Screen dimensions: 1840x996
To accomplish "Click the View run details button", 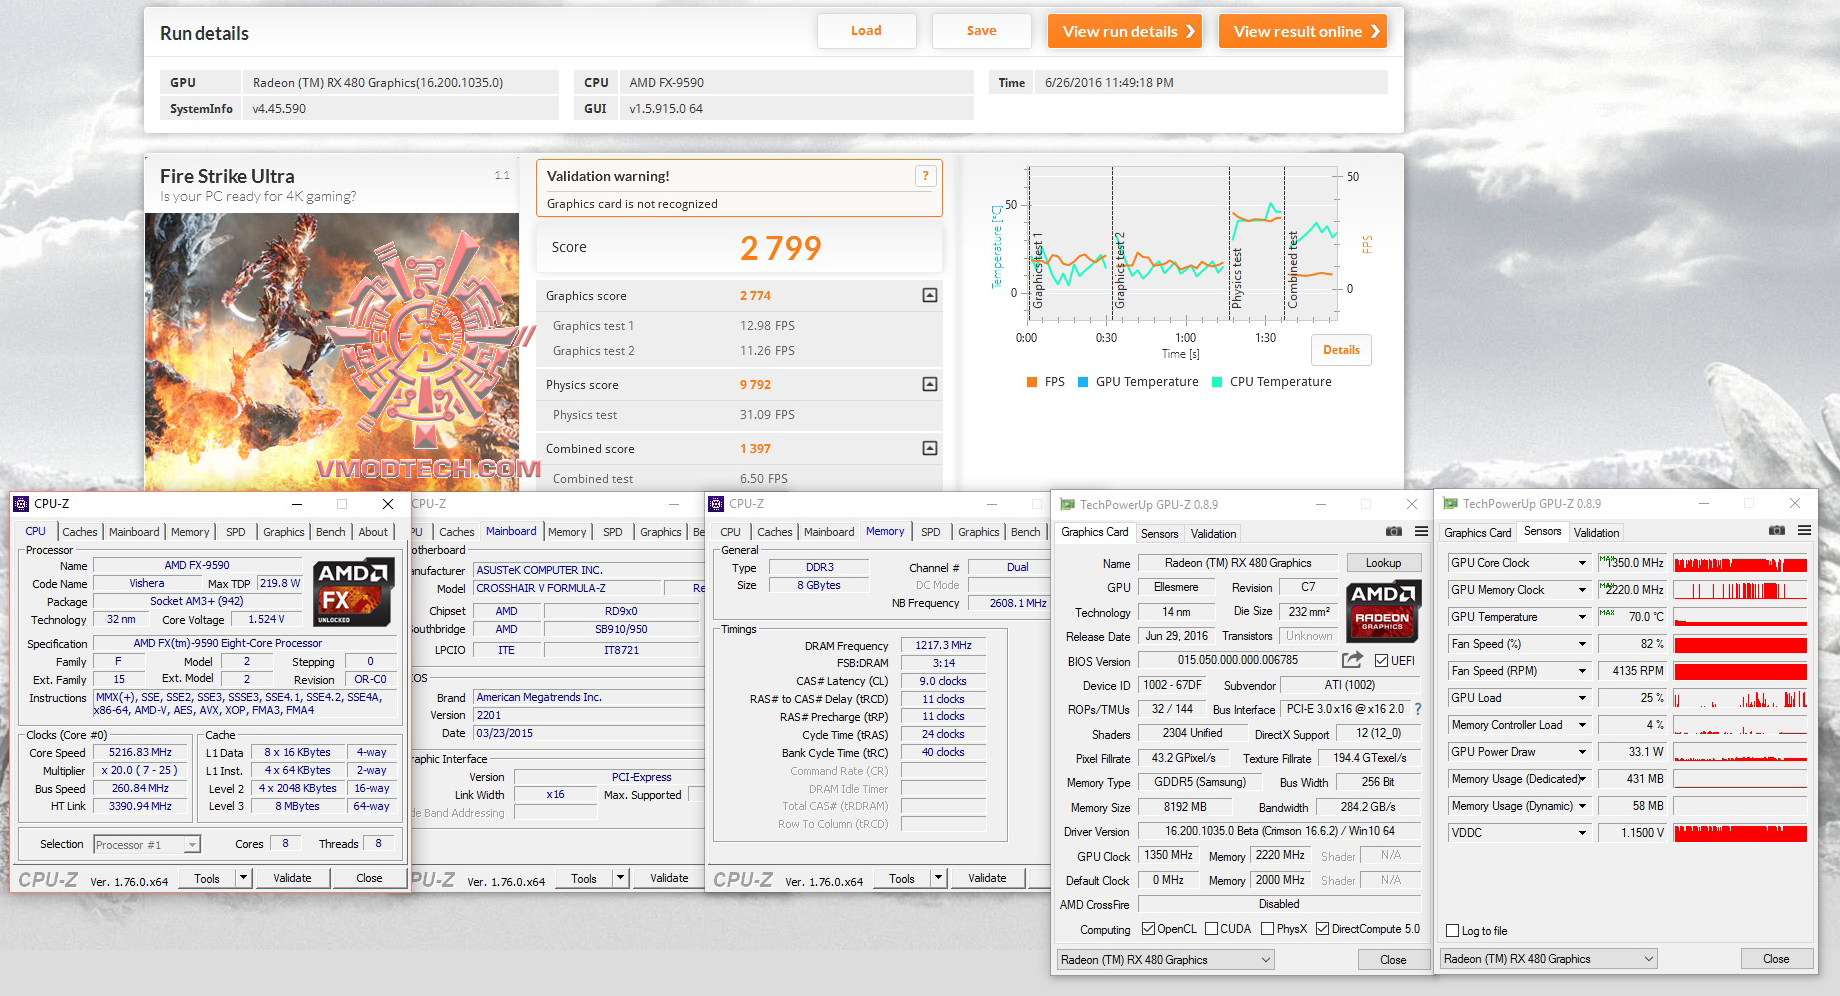I will (1125, 31).
